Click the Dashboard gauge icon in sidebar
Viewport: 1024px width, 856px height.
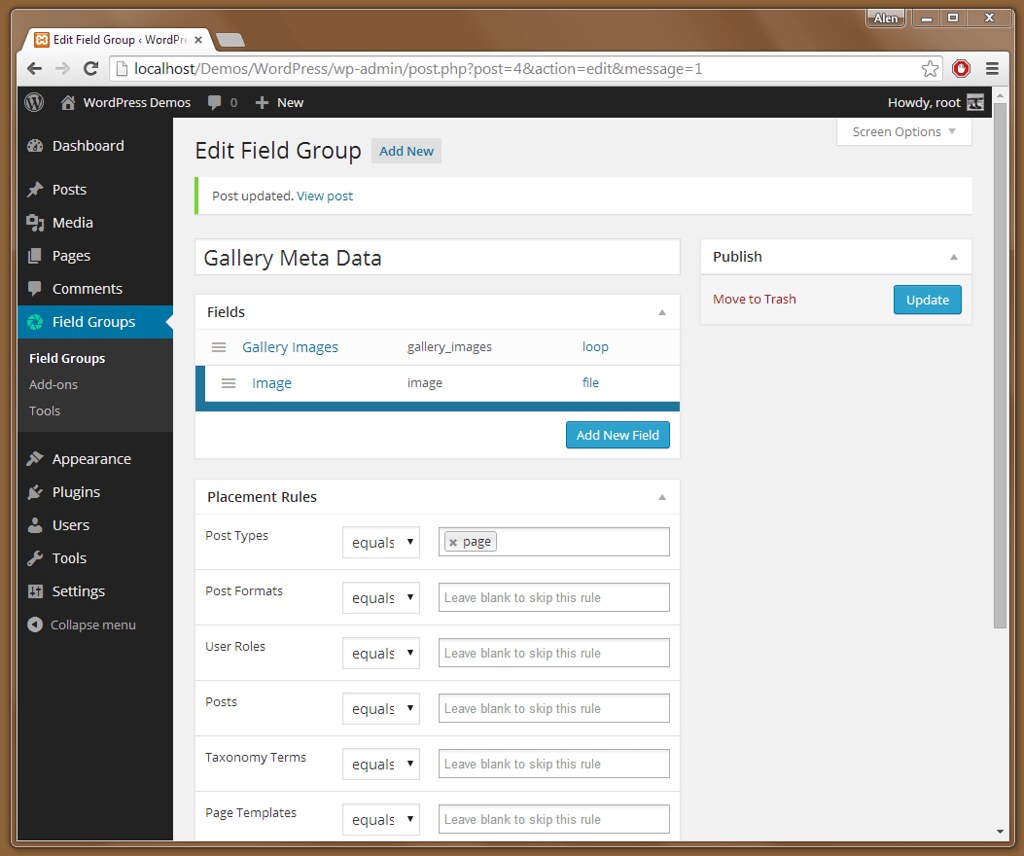point(35,146)
